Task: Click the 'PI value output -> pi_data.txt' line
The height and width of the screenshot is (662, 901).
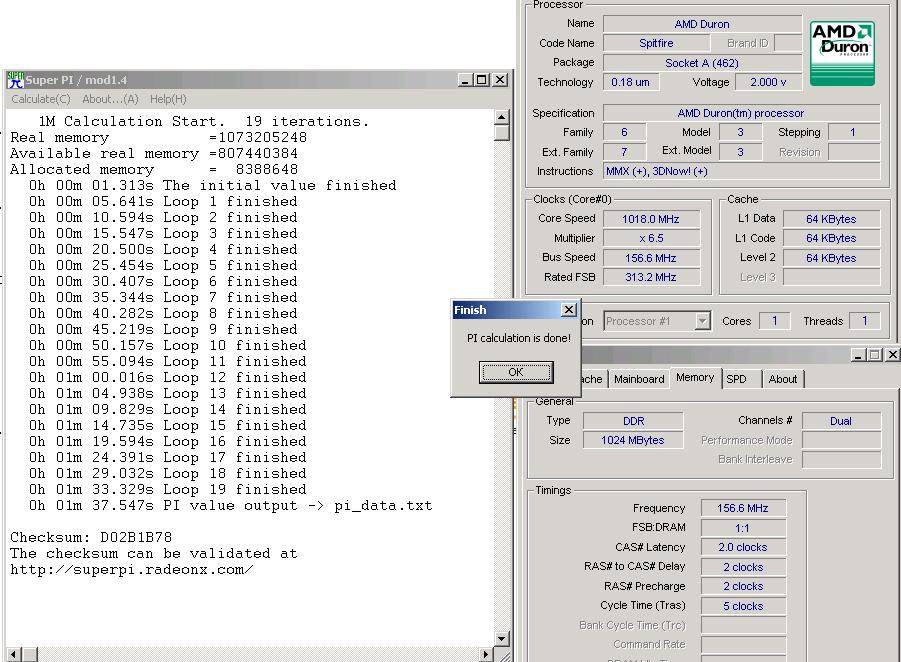Action: point(230,506)
